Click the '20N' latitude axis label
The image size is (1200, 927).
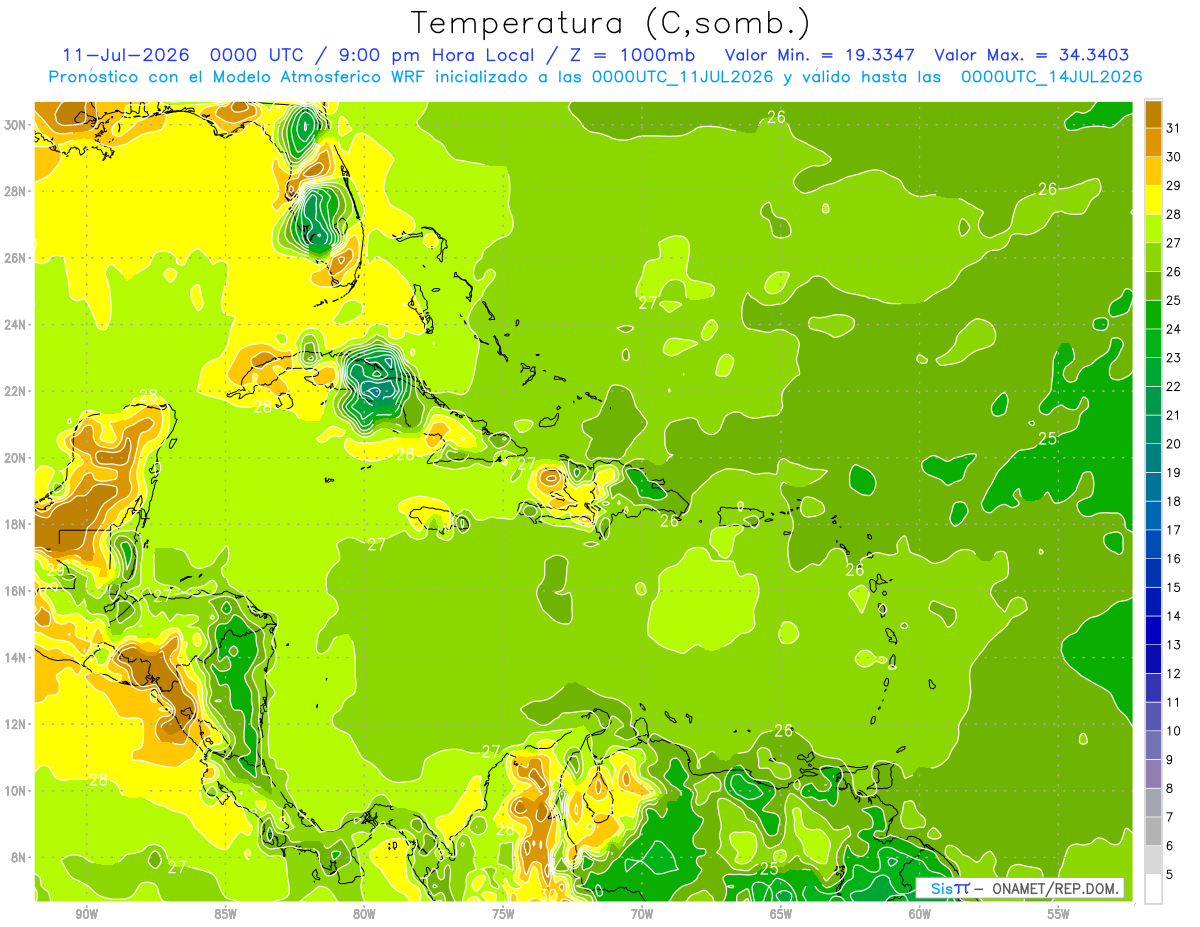click(x=15, y=458)
